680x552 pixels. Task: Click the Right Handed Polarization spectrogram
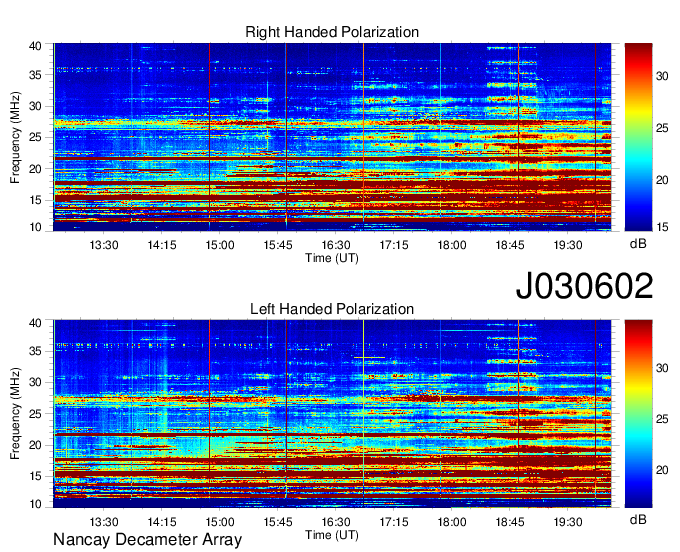332,137
